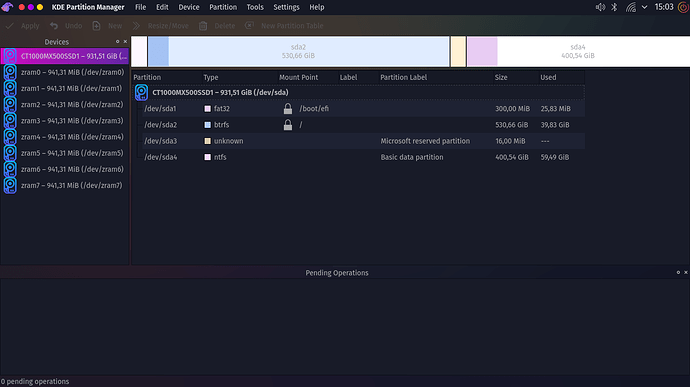690x387 pixels.
Task: Click the lock icon on /dev/sda2 row
Action: coord(288,125)
